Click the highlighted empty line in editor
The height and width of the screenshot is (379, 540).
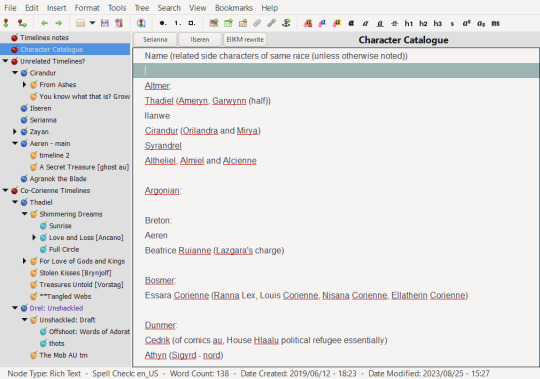point(336,71)
